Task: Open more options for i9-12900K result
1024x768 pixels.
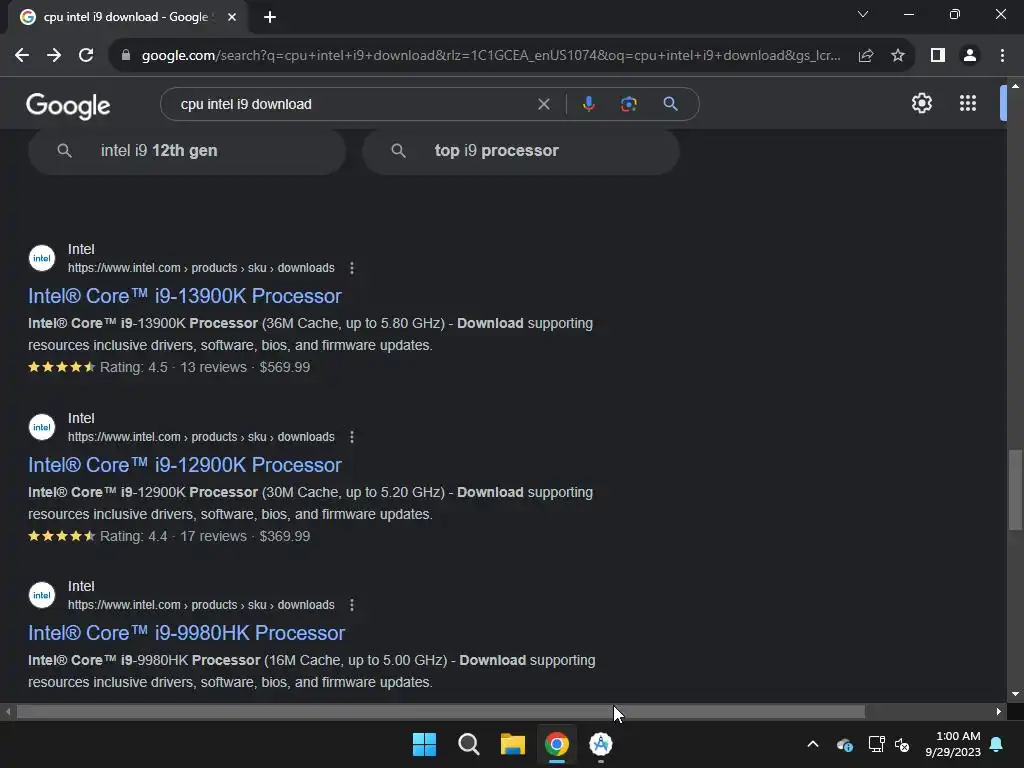Action: pos(352,437)
